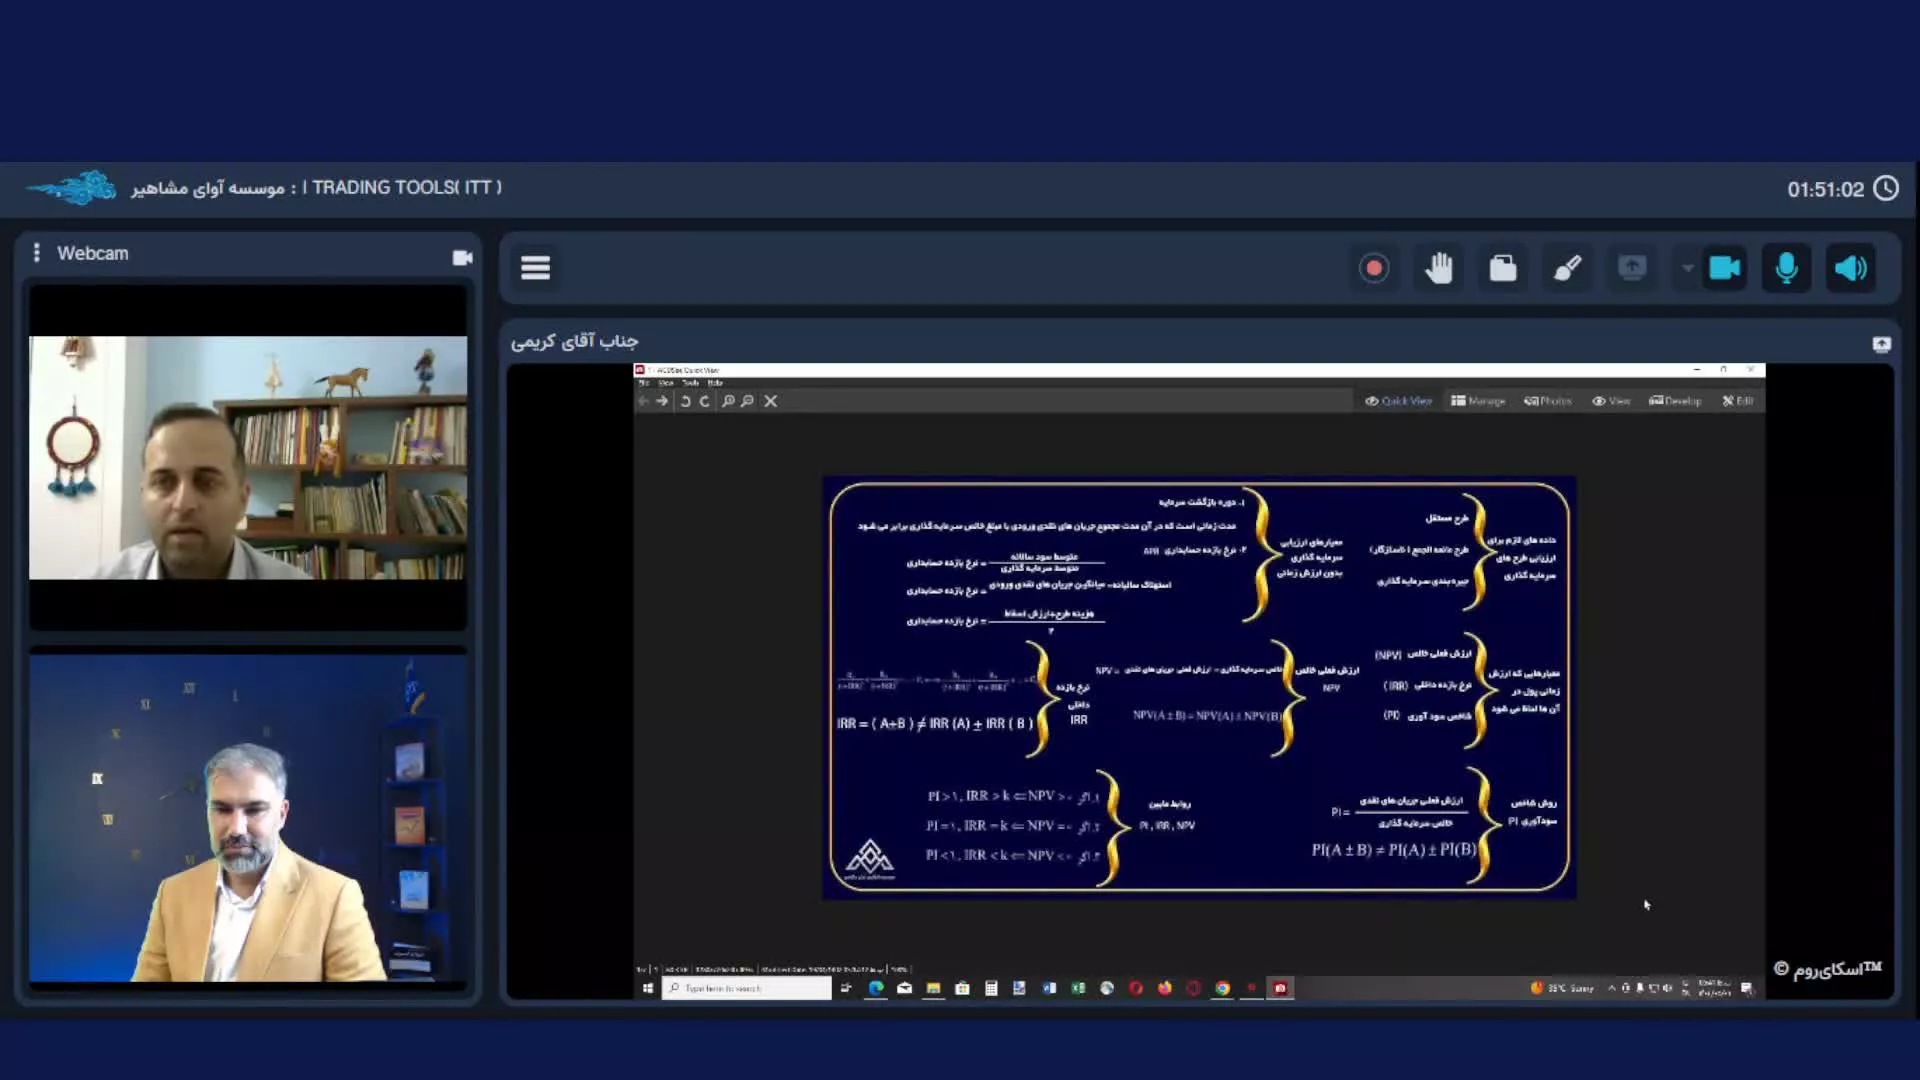The width and height of the screenshot is (1920, 1080).
Task: Rotate image left in shared ACDSee toolbar
Action: pyautogui.click(x=685, y=401)
